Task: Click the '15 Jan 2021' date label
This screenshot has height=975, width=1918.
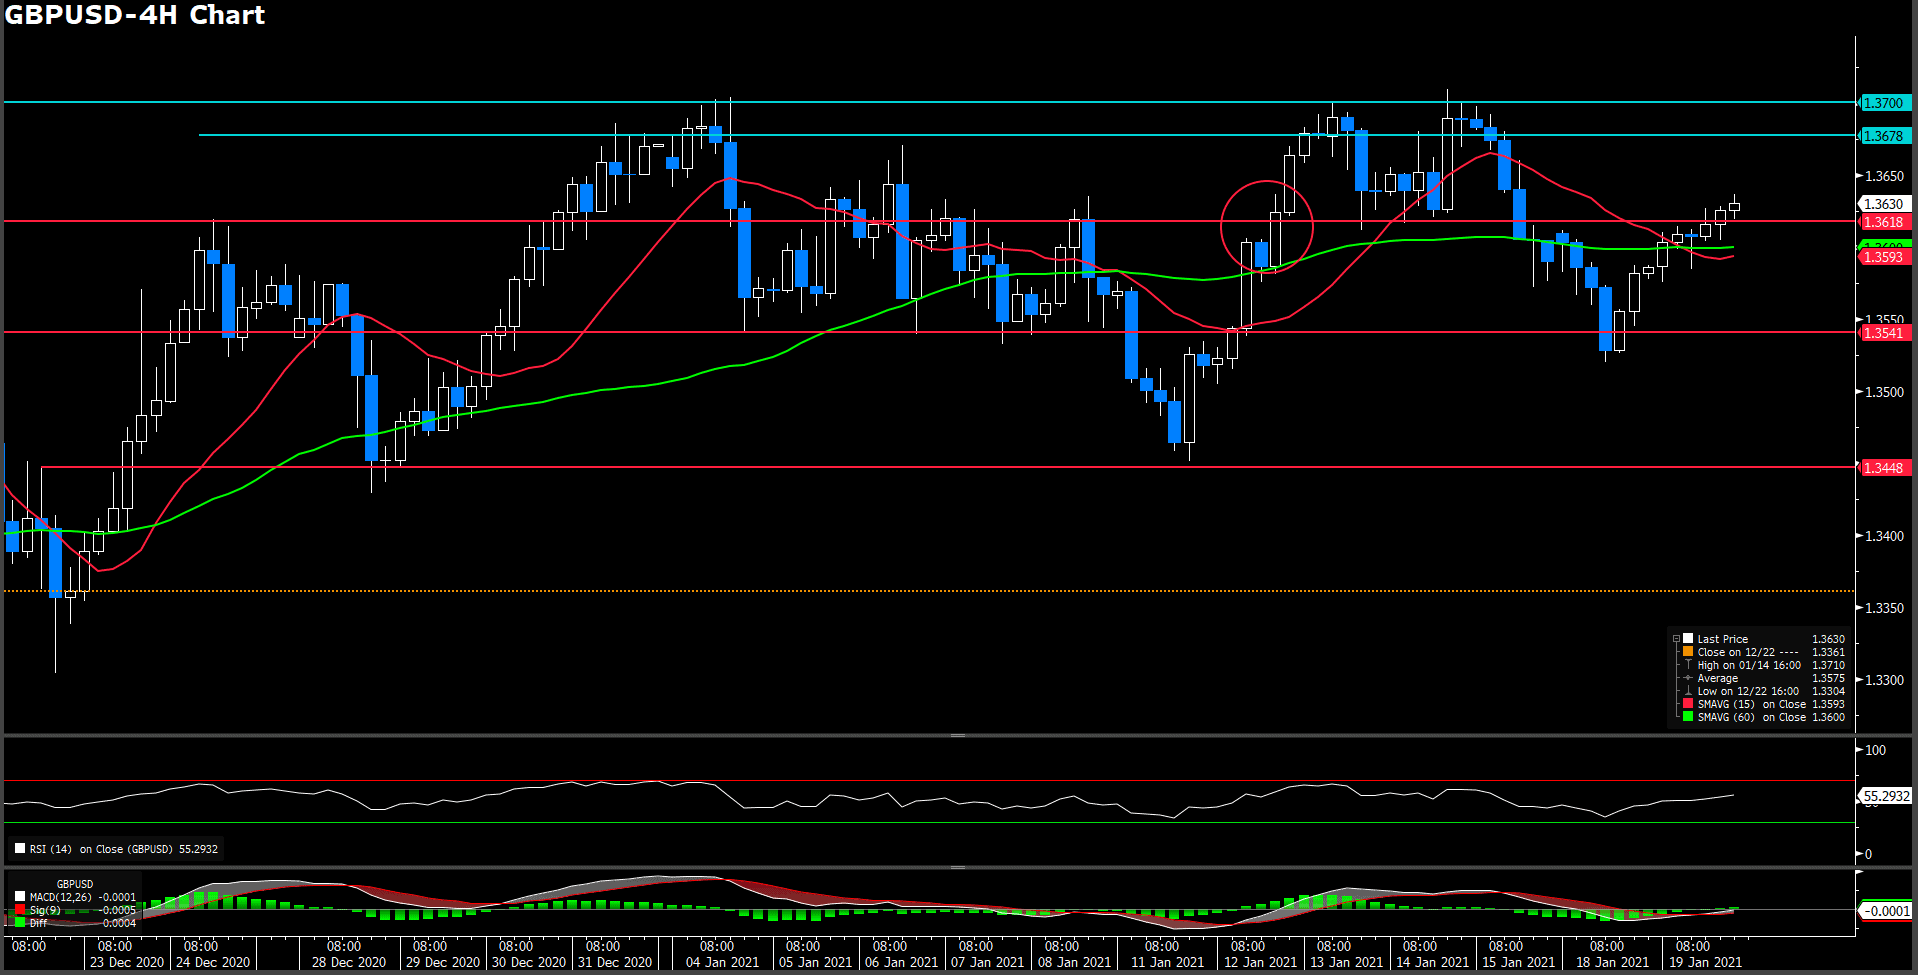Action: pos(1518,962)
